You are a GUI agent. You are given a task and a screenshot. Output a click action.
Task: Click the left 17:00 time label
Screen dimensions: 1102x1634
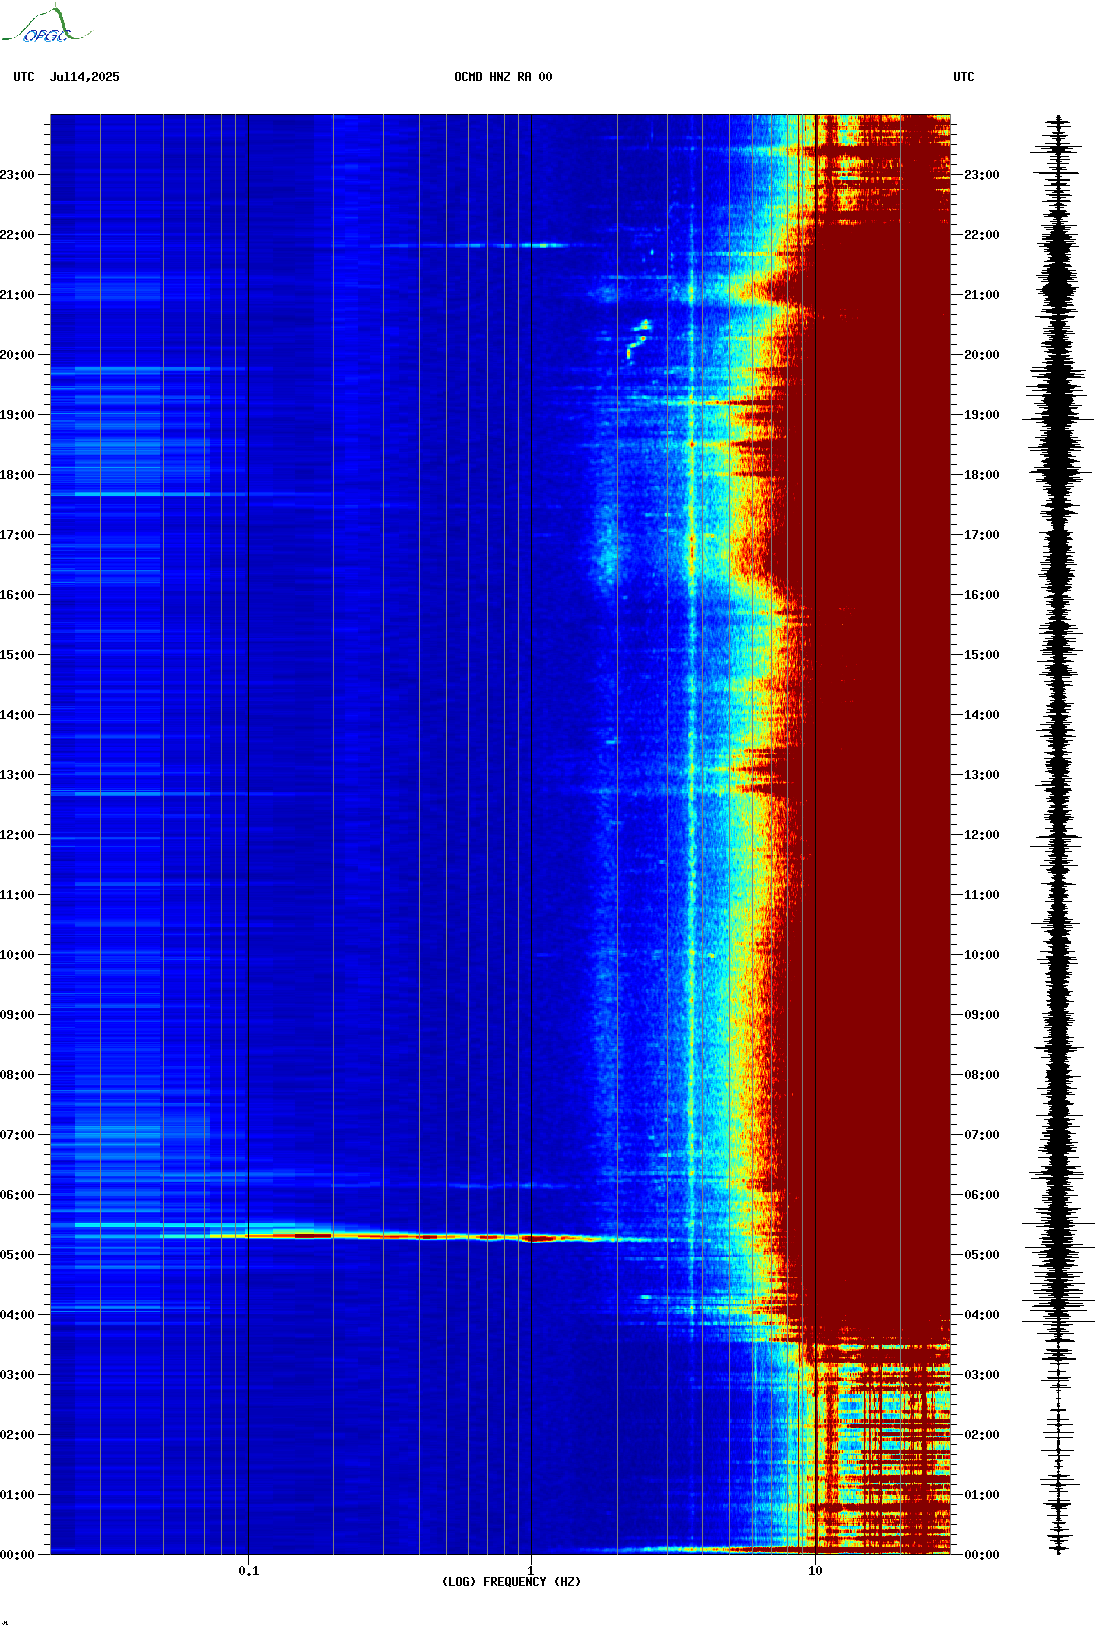click(17, 535)
